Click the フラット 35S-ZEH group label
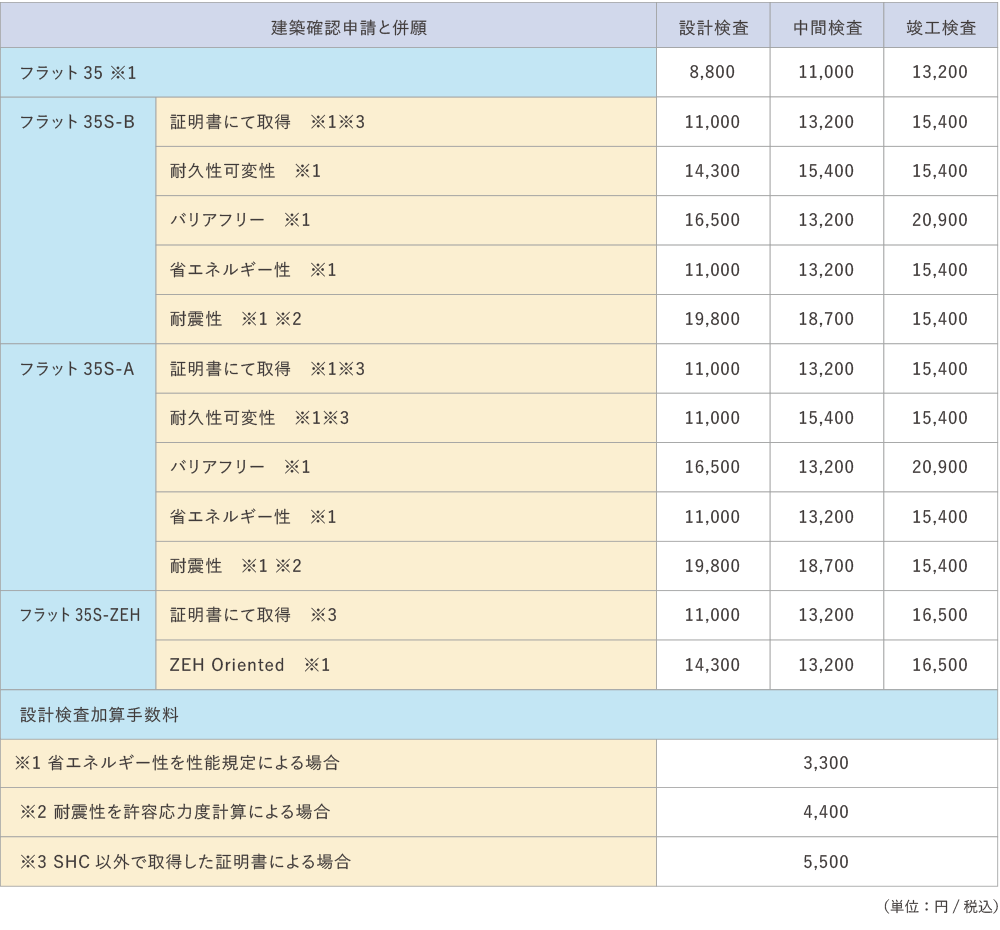The width and height of the screenshot is (1000, 930). coord(80,615)
